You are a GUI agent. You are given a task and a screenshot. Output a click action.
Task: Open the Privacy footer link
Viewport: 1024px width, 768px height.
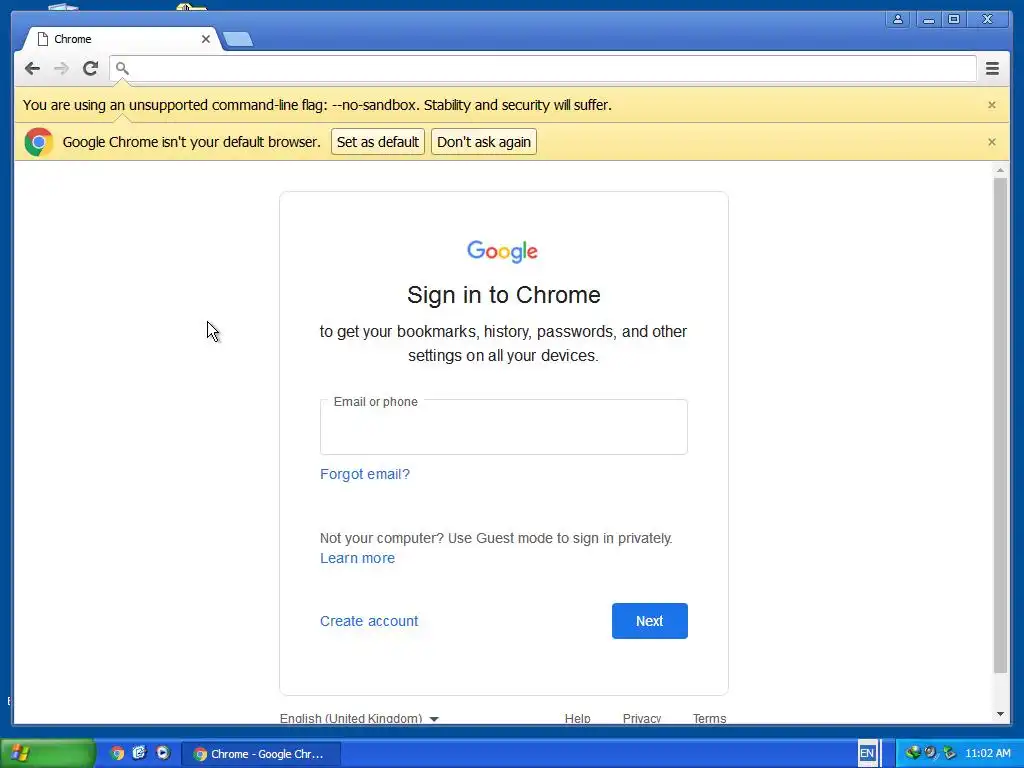click(642, 718)
